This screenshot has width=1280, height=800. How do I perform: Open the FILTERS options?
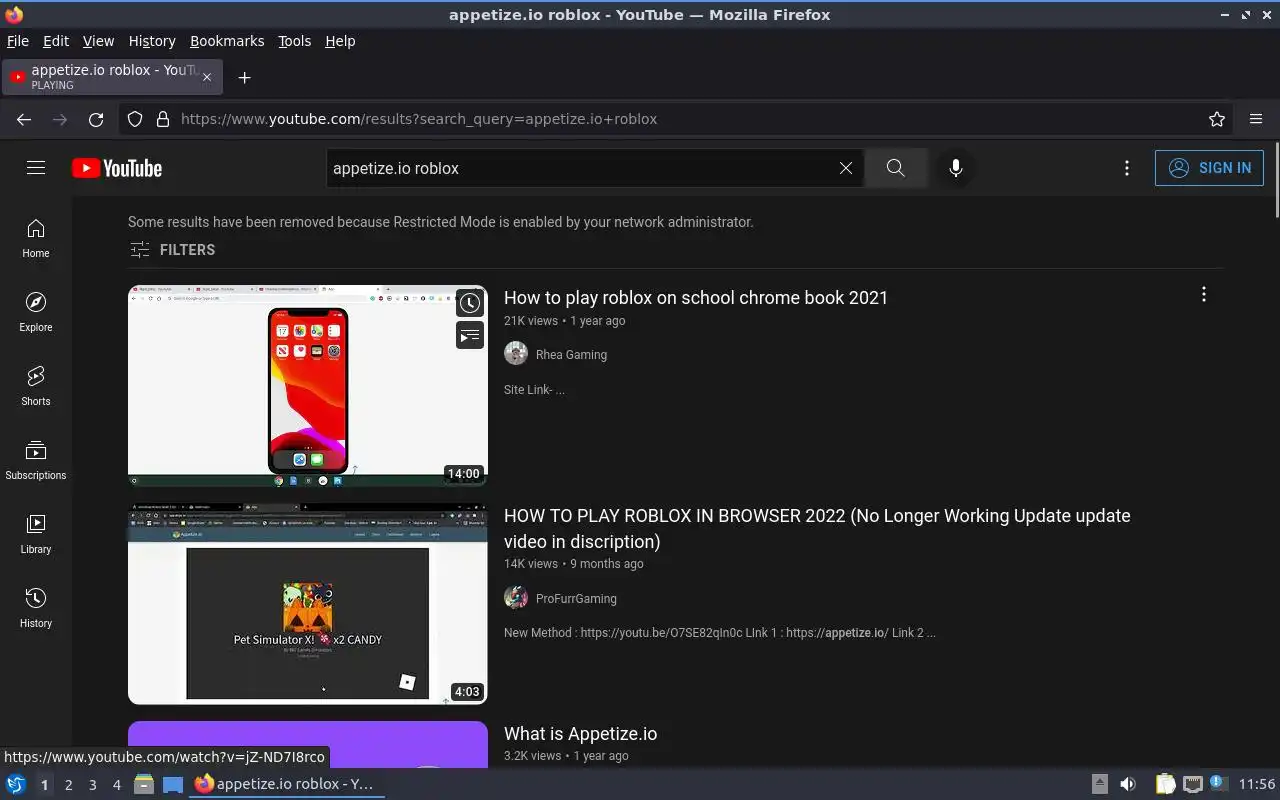(x=172, y=250)
